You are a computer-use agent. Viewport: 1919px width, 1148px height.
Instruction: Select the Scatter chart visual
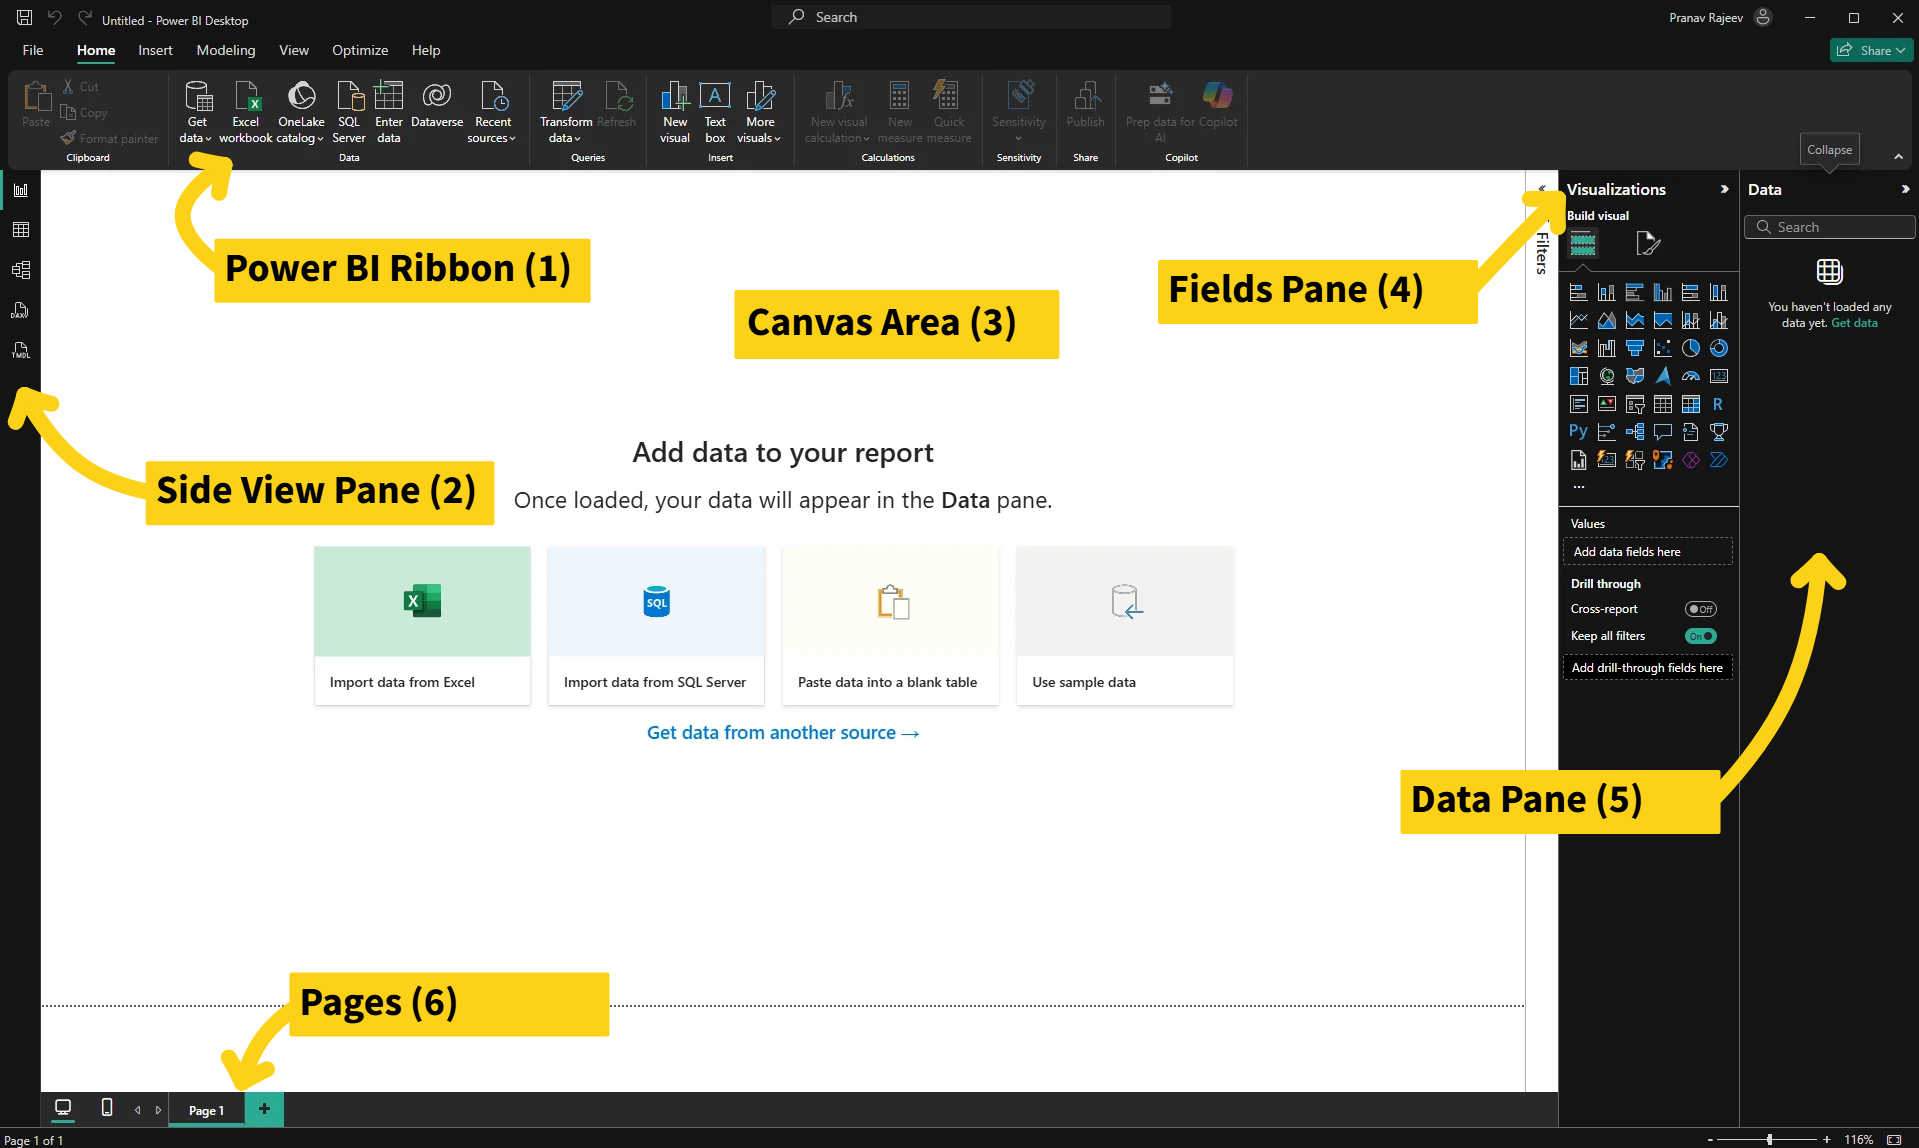[1662, 348]
